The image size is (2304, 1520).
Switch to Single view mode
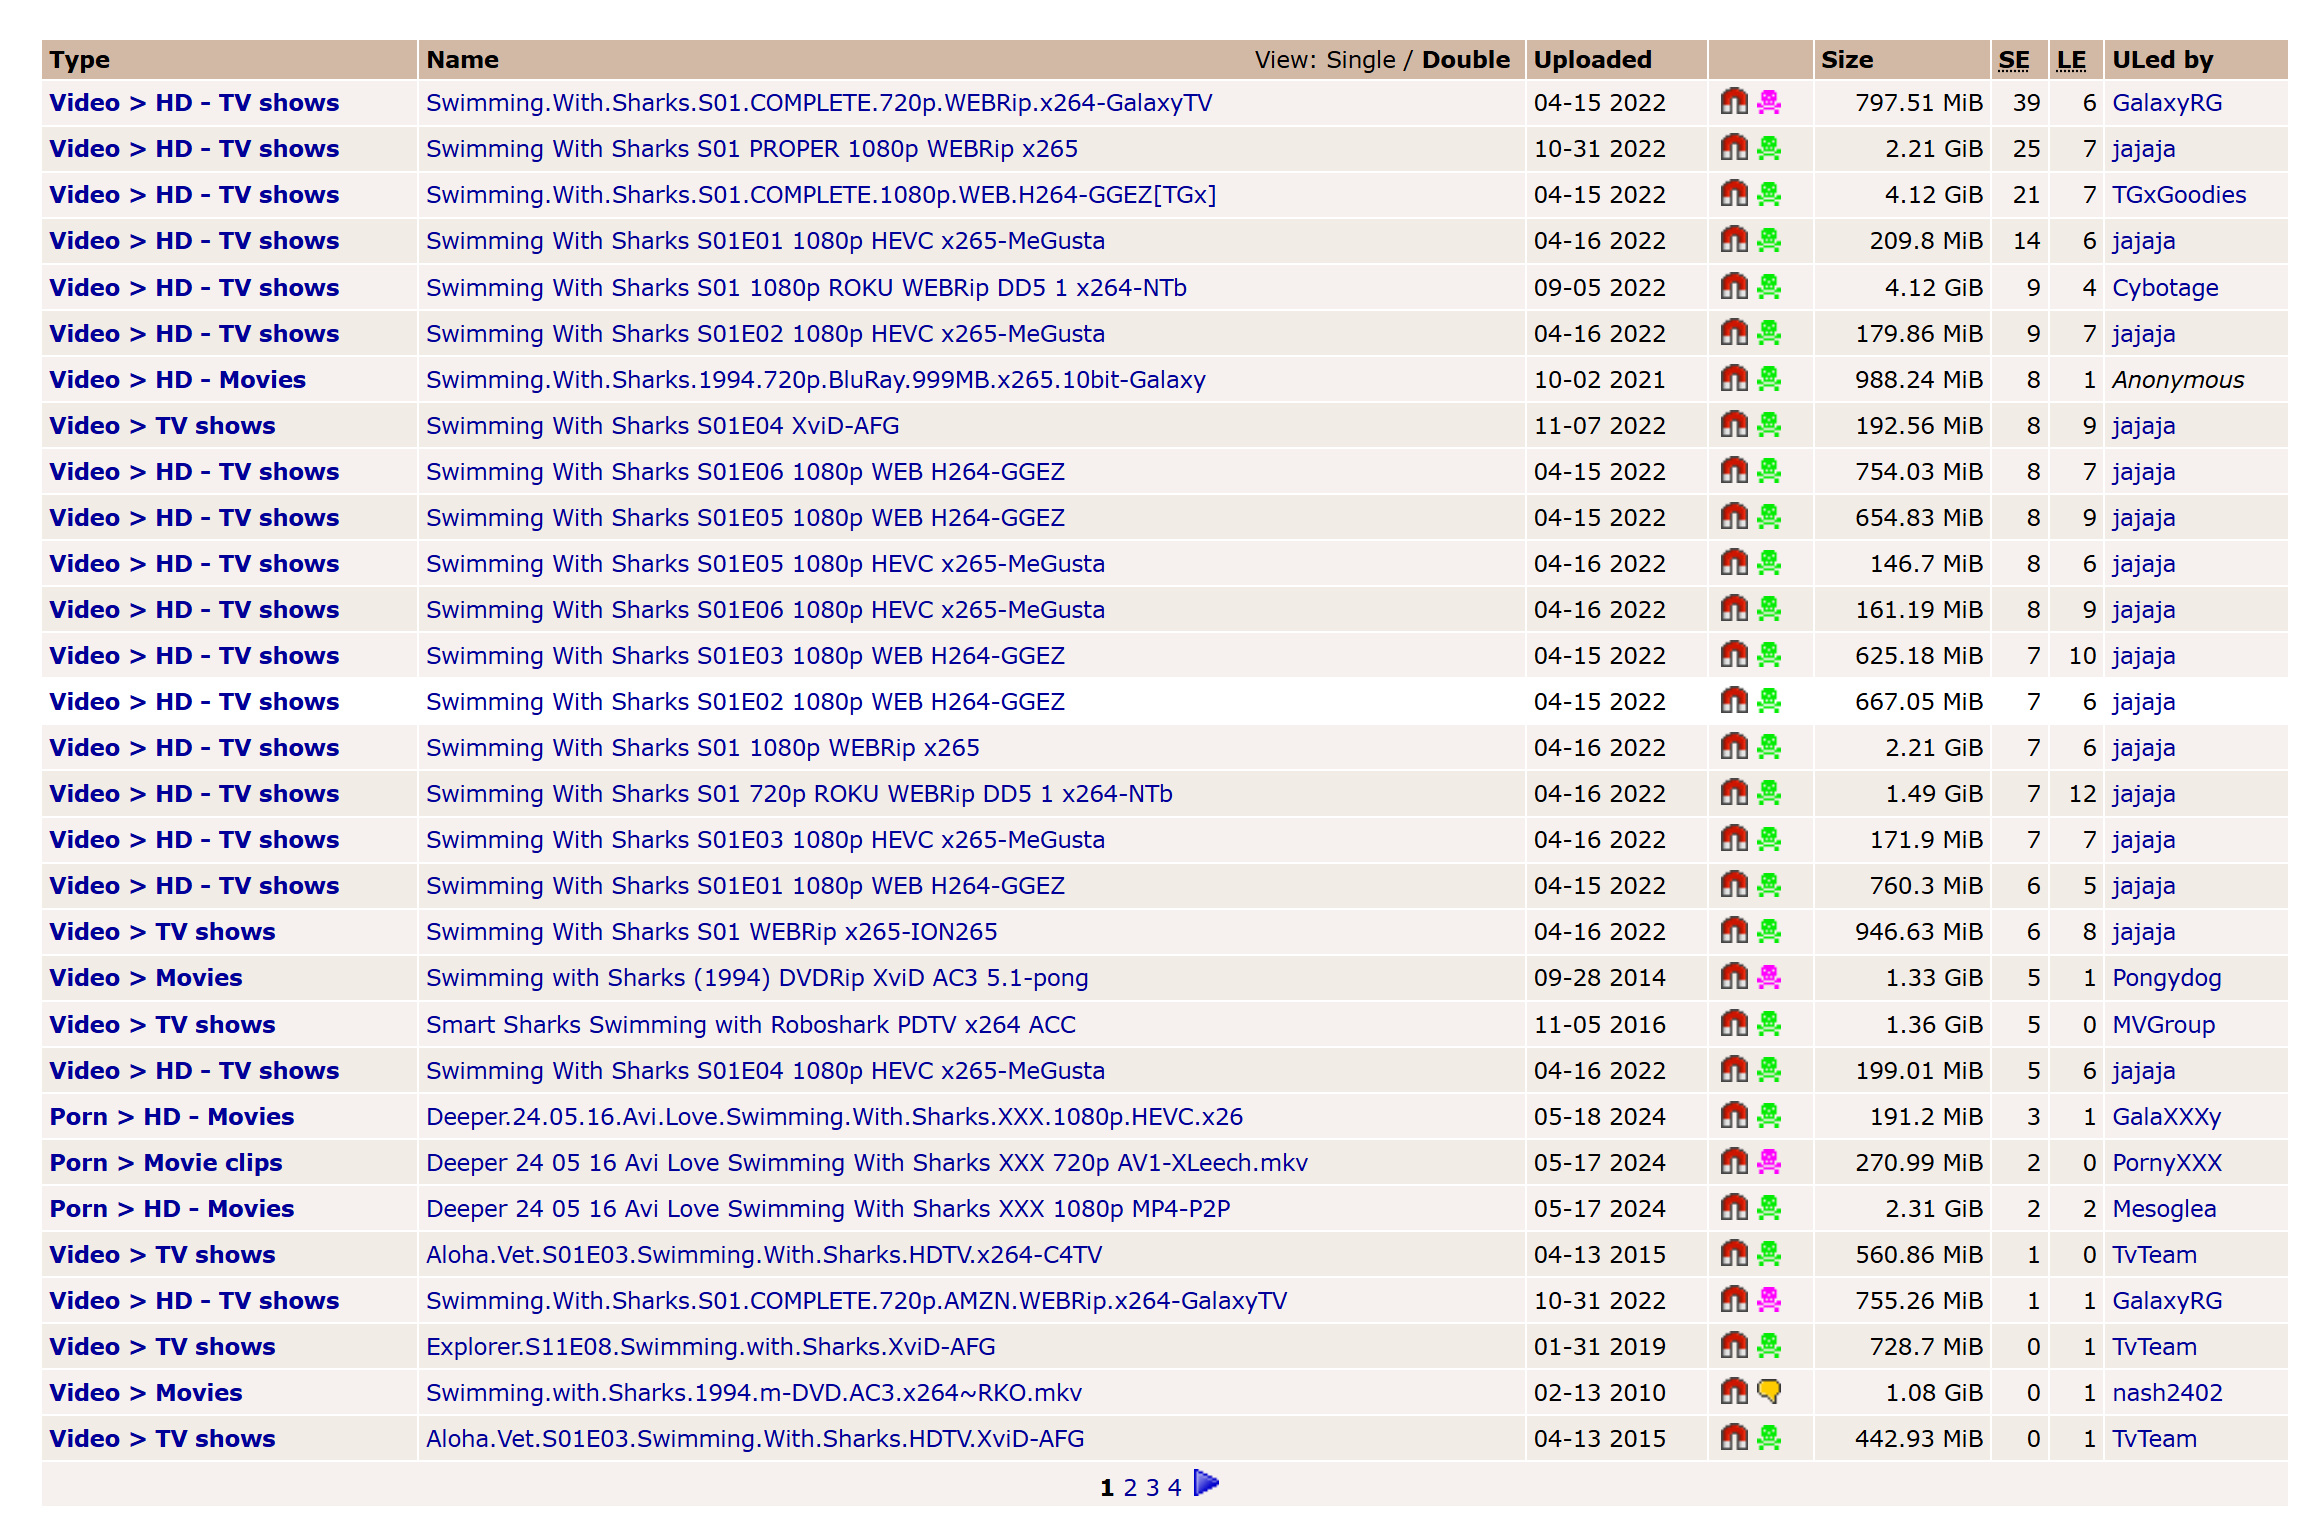point(1359,60)
